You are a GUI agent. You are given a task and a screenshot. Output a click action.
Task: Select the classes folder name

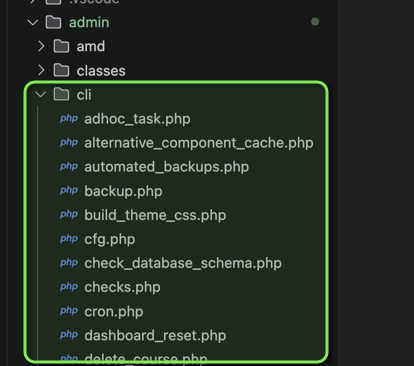[101, 71]
